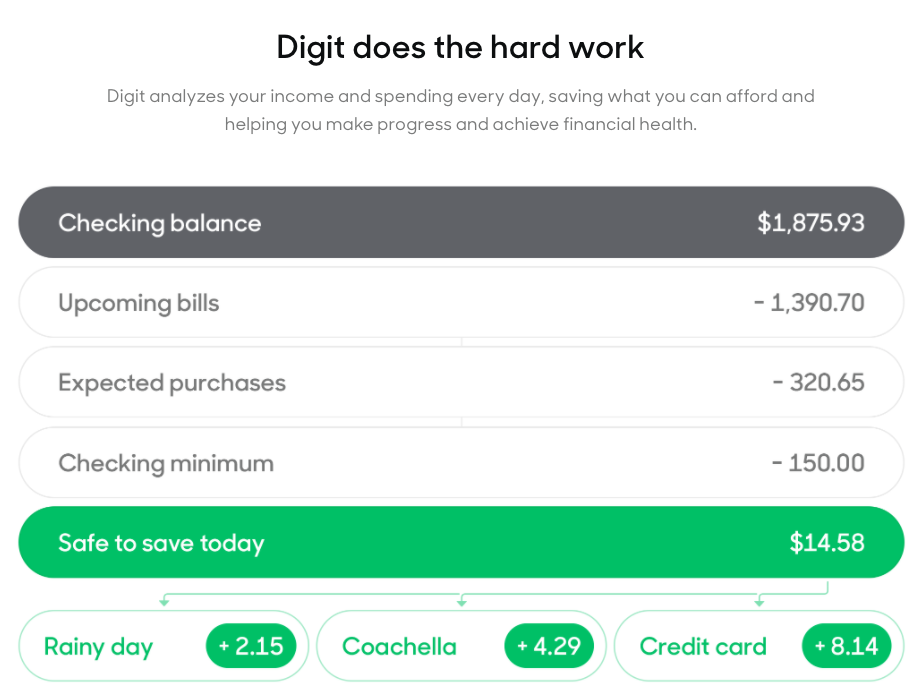Click the + 2.15 badge
This screenshot has width=914, height=696.
click(251, 646)
